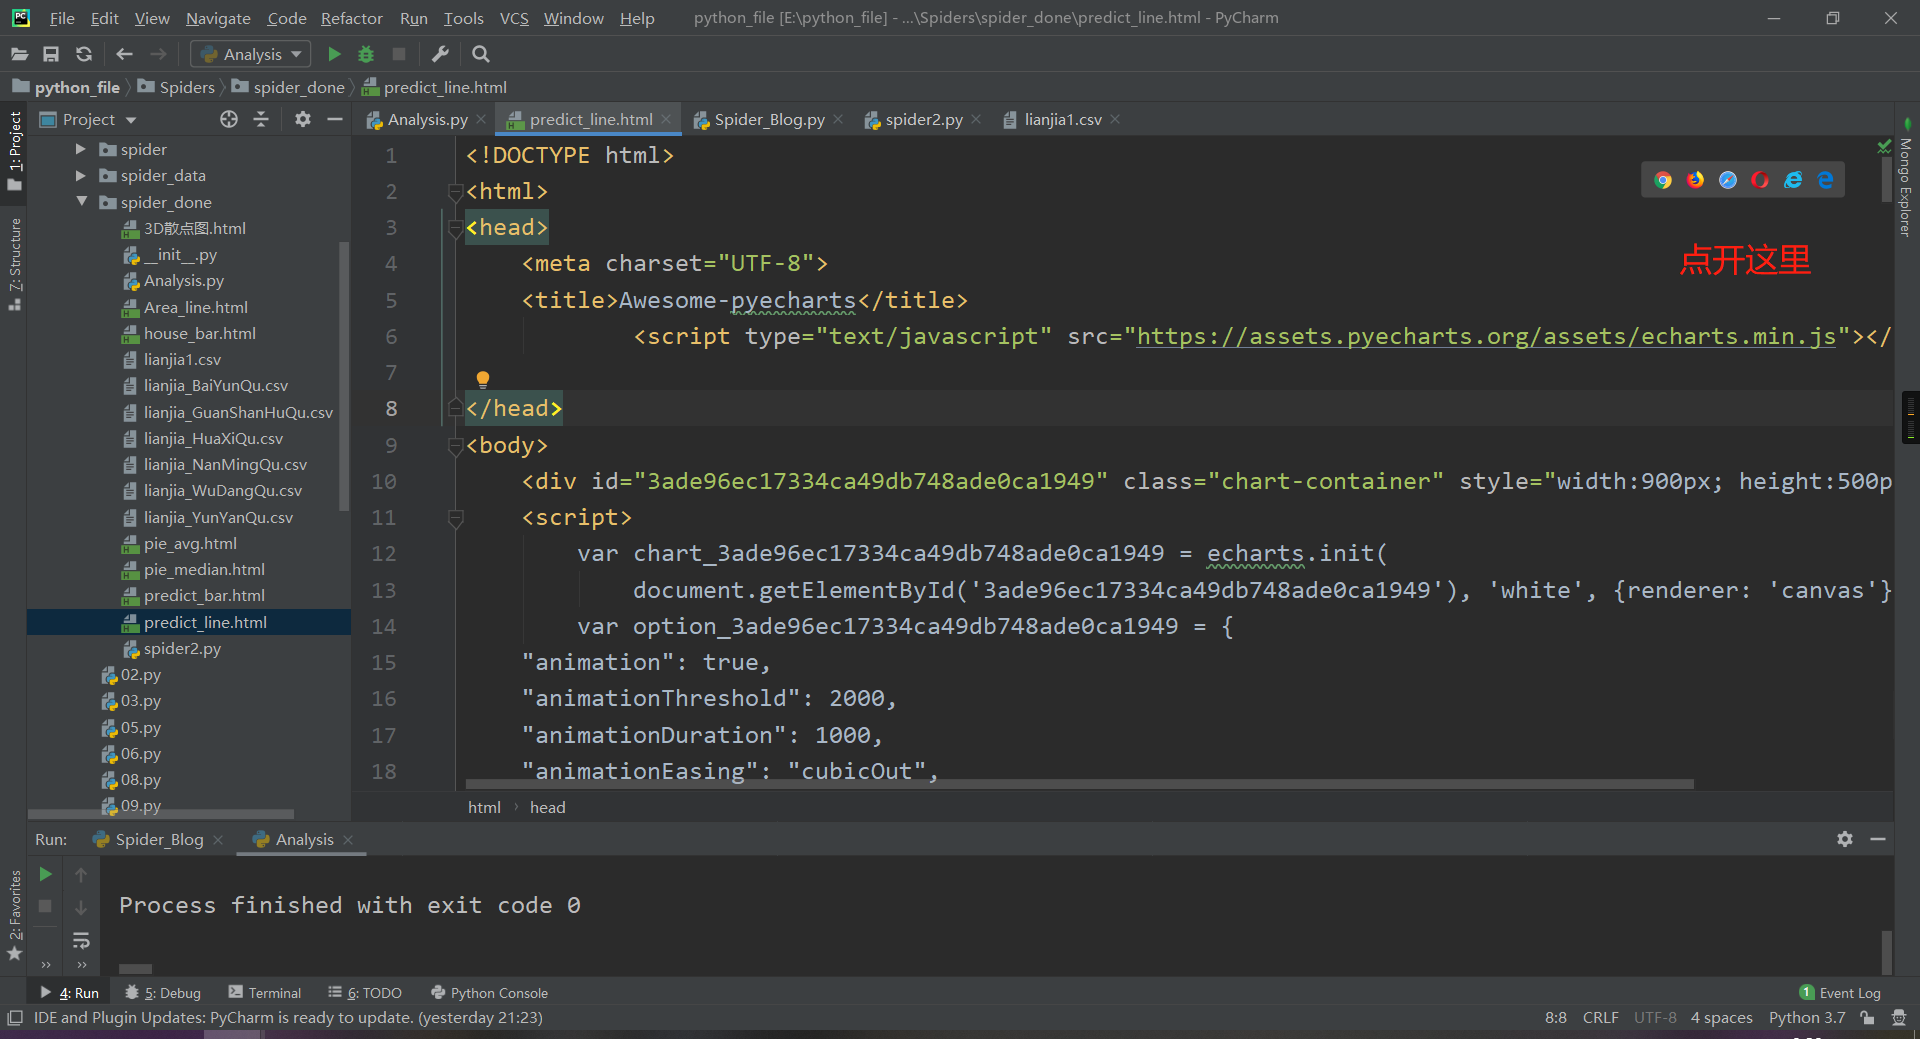Open house_bar.html in the project tree
This screenshot has width=1920, height=1039.
(199, 333)
